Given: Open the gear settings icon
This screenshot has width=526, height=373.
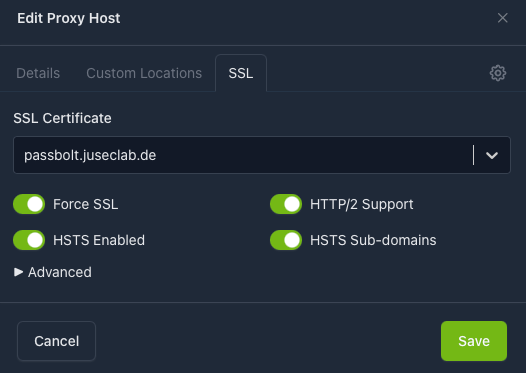Looking at the screenshot, I should coord(498,73).
